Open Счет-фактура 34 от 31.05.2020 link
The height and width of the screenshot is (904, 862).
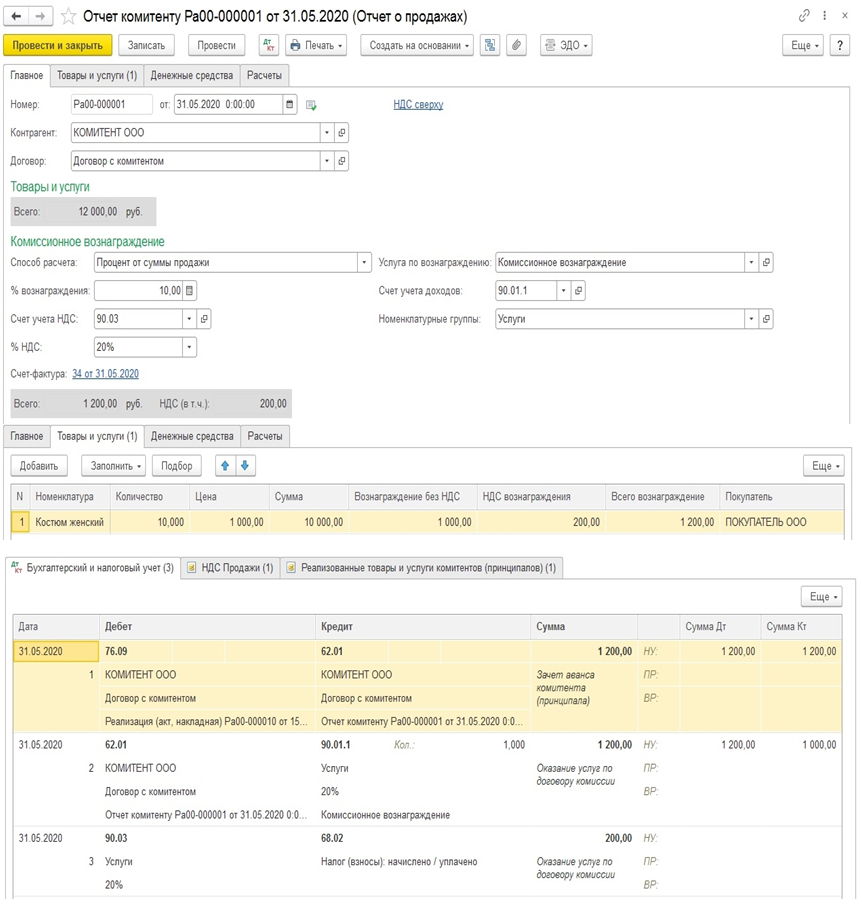tap(105, 374)
